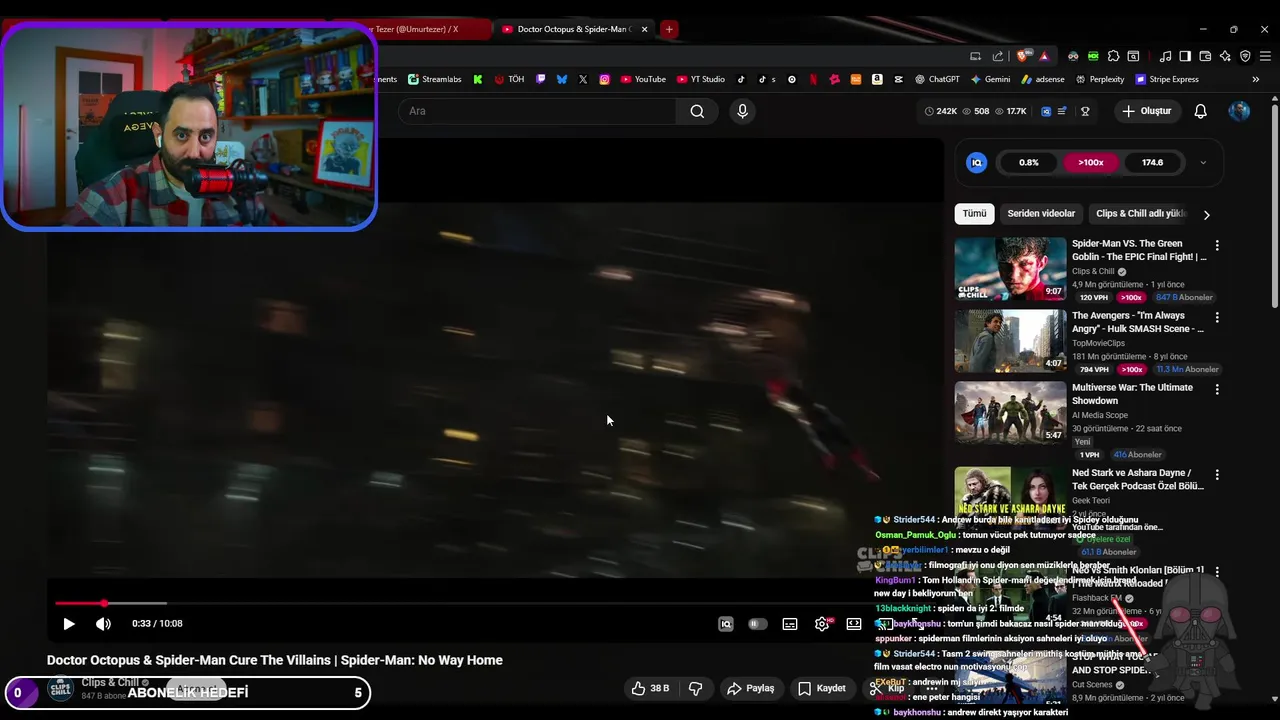
Task: Open the Clips & Chill channel name
Action: [x=110, y=683]
